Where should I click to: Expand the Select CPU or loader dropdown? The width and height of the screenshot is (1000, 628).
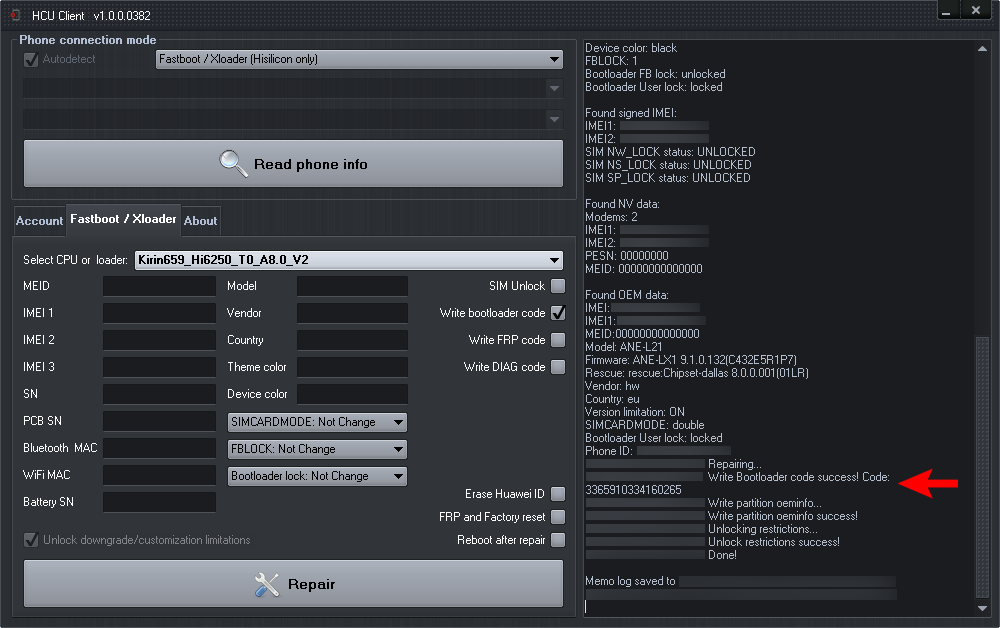348,260
